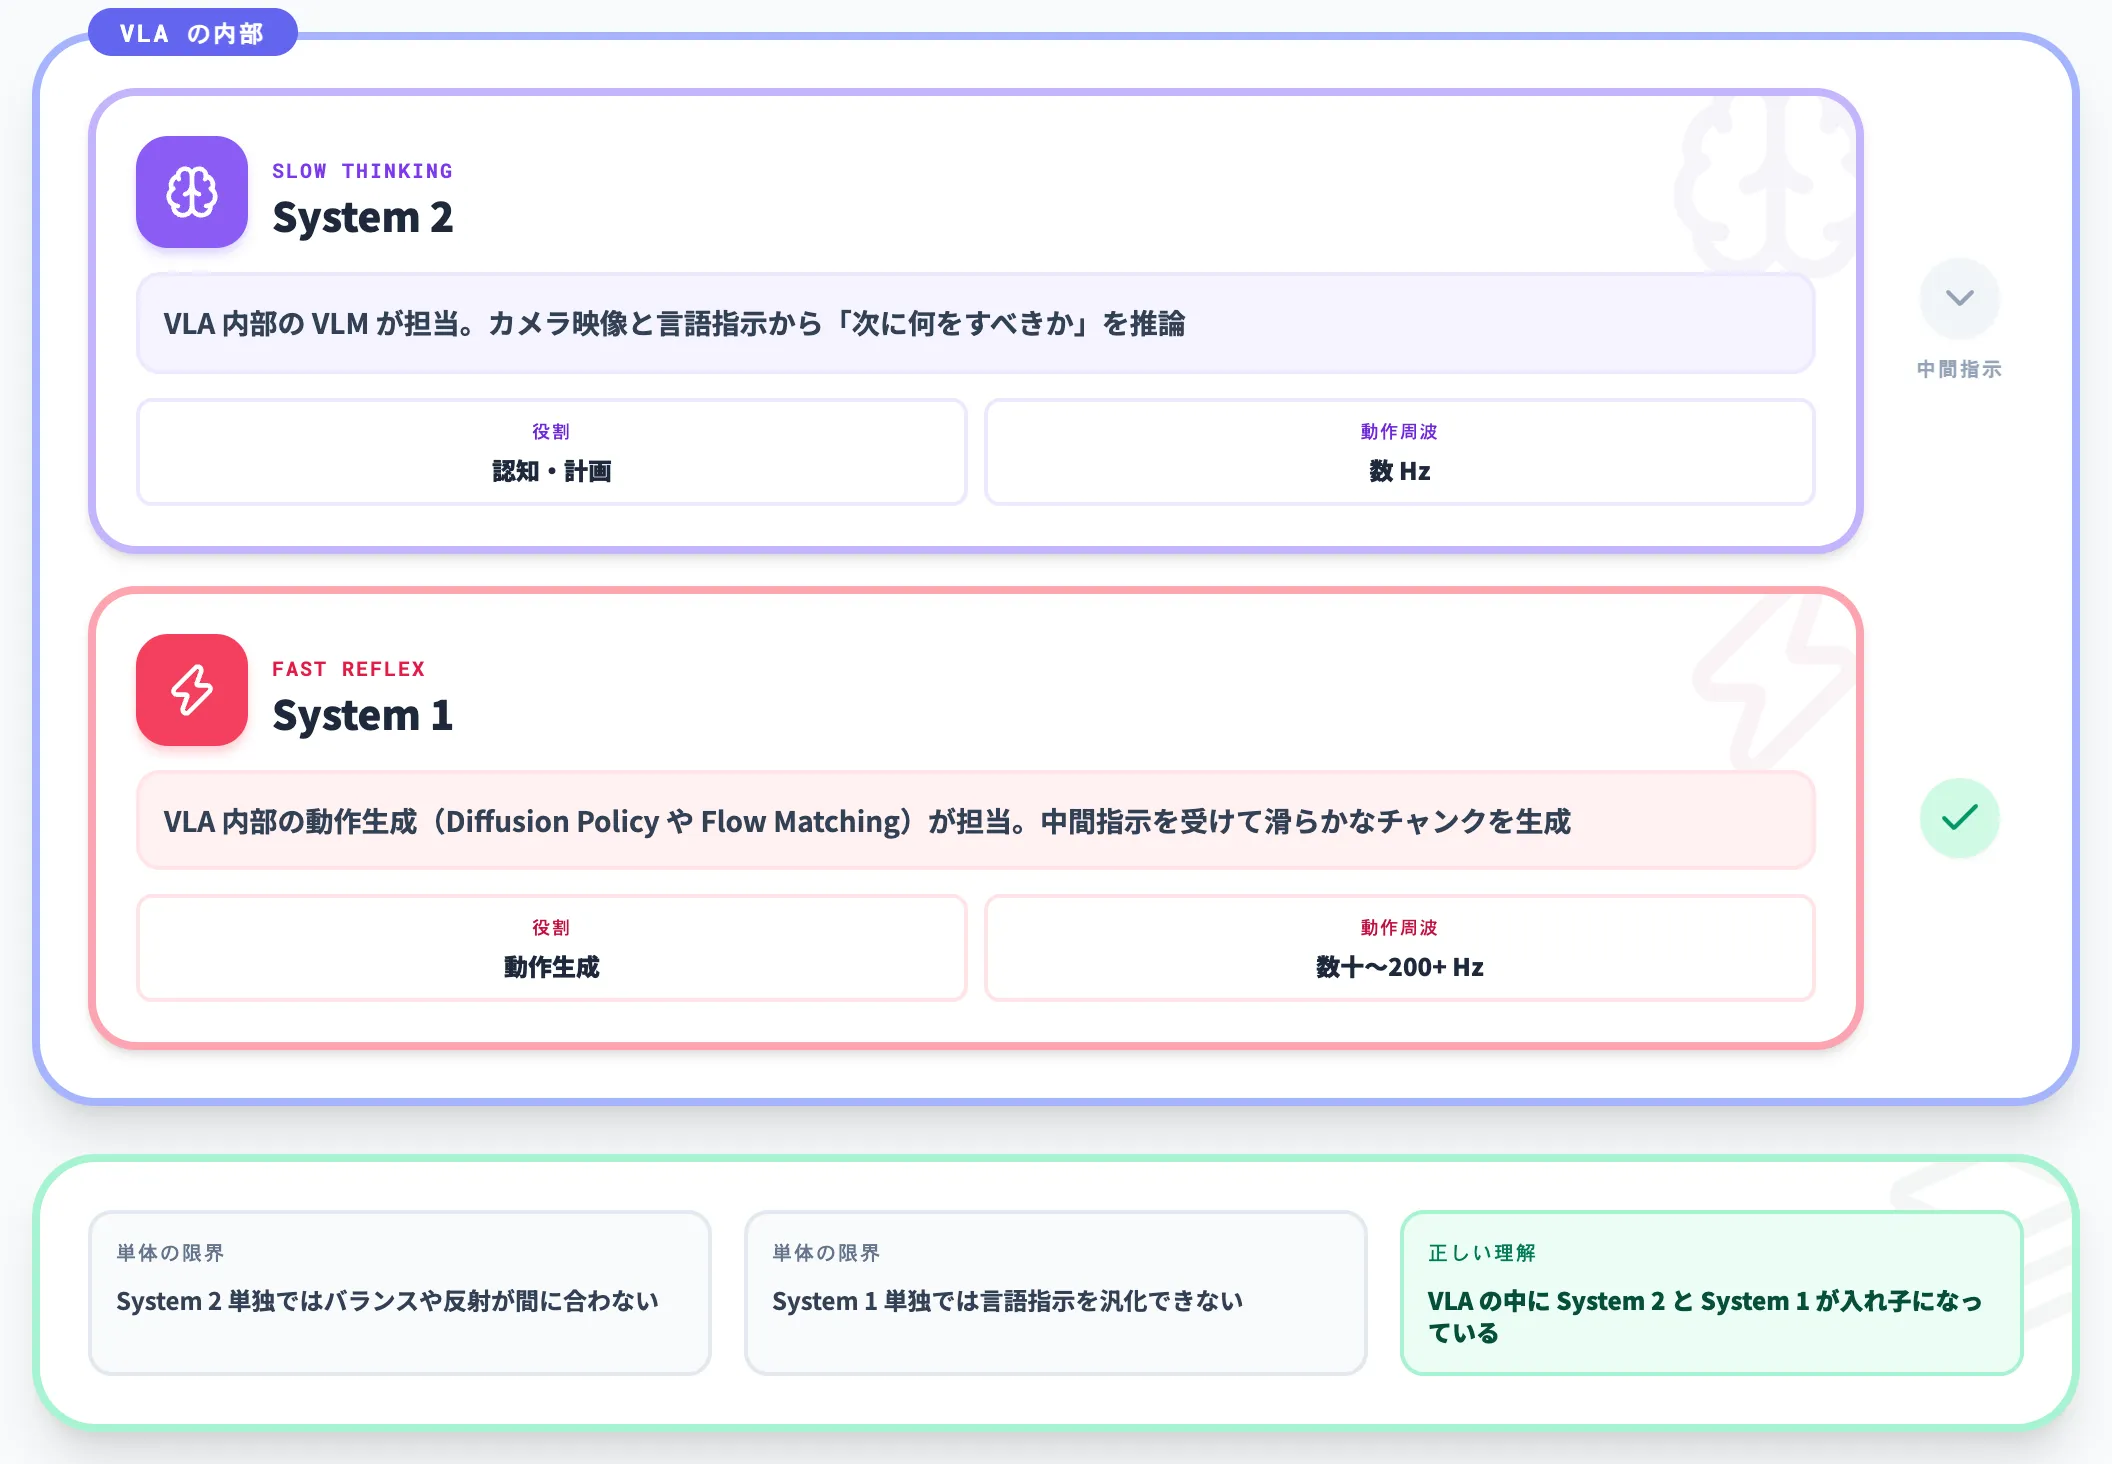The height and width of the screenshot is (1464, 2112).
Task: Click the chevron-down circle above 中間指示
Action: coord(1959,298)
